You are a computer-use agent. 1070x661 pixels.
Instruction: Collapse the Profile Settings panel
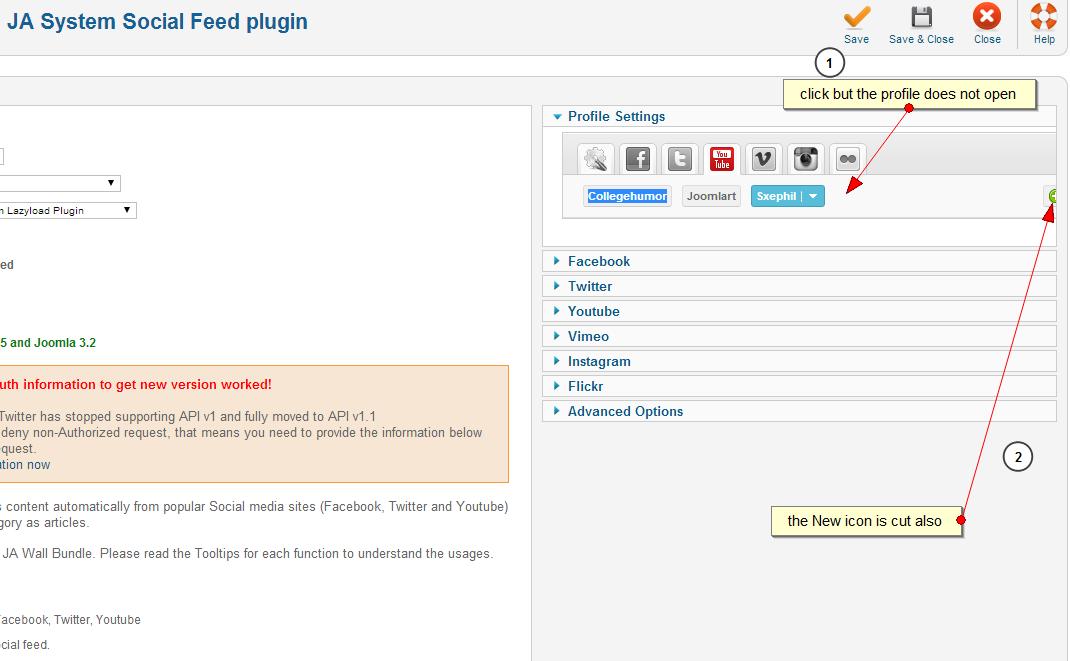click(x=616, y=117)
